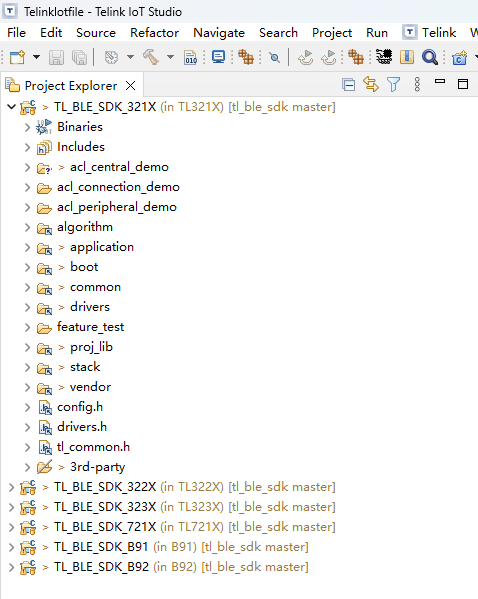This screenshot has width=478, height=599.
Task: Select the feature_test folder
Action: tap(91, 327)
